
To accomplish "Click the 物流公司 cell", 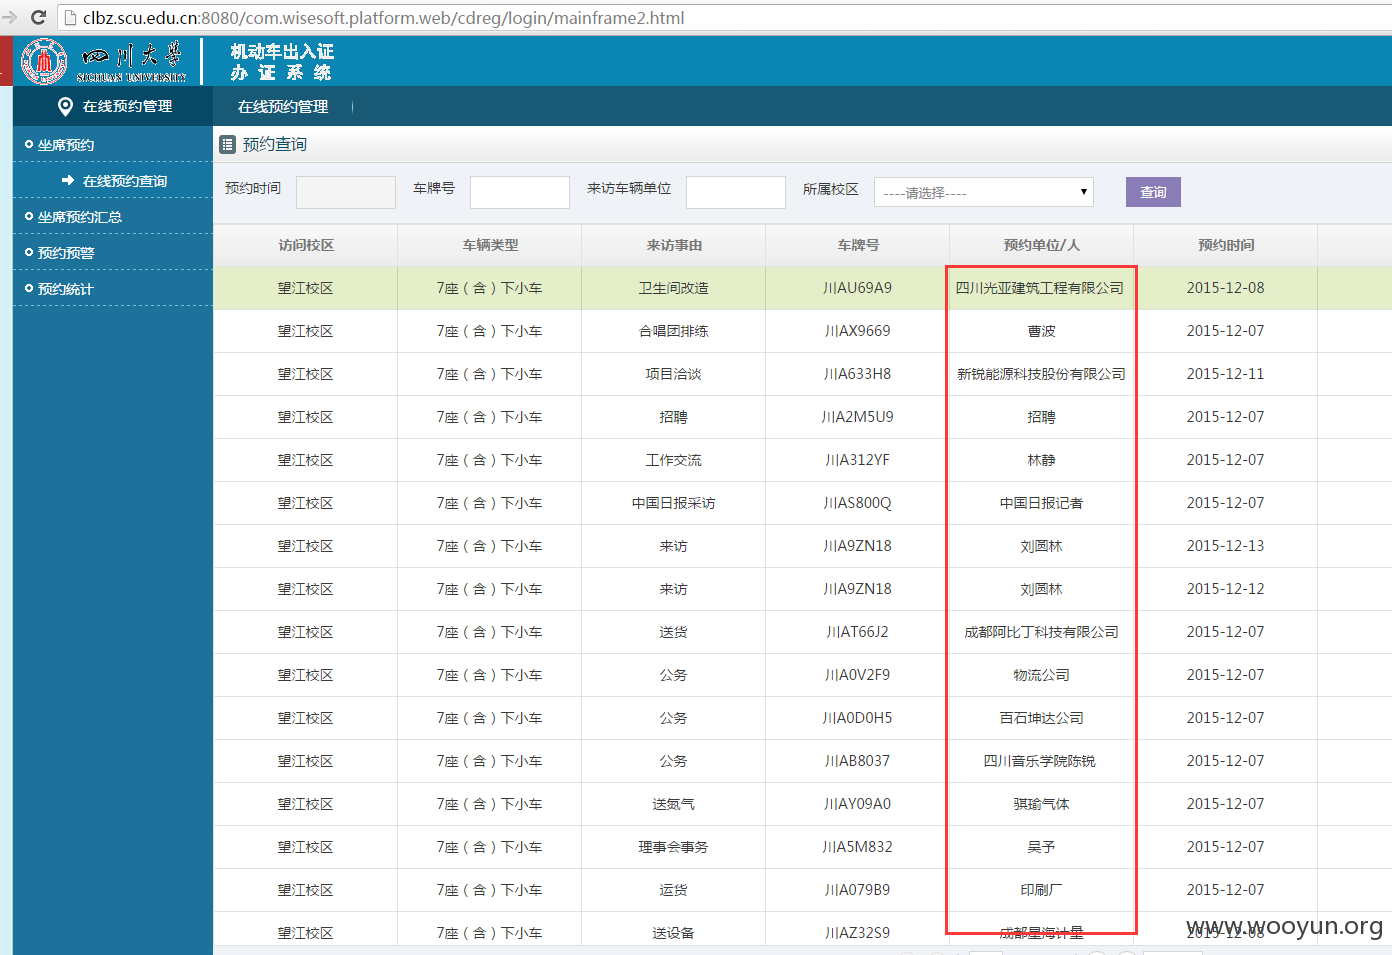I will coord(1042,675).
